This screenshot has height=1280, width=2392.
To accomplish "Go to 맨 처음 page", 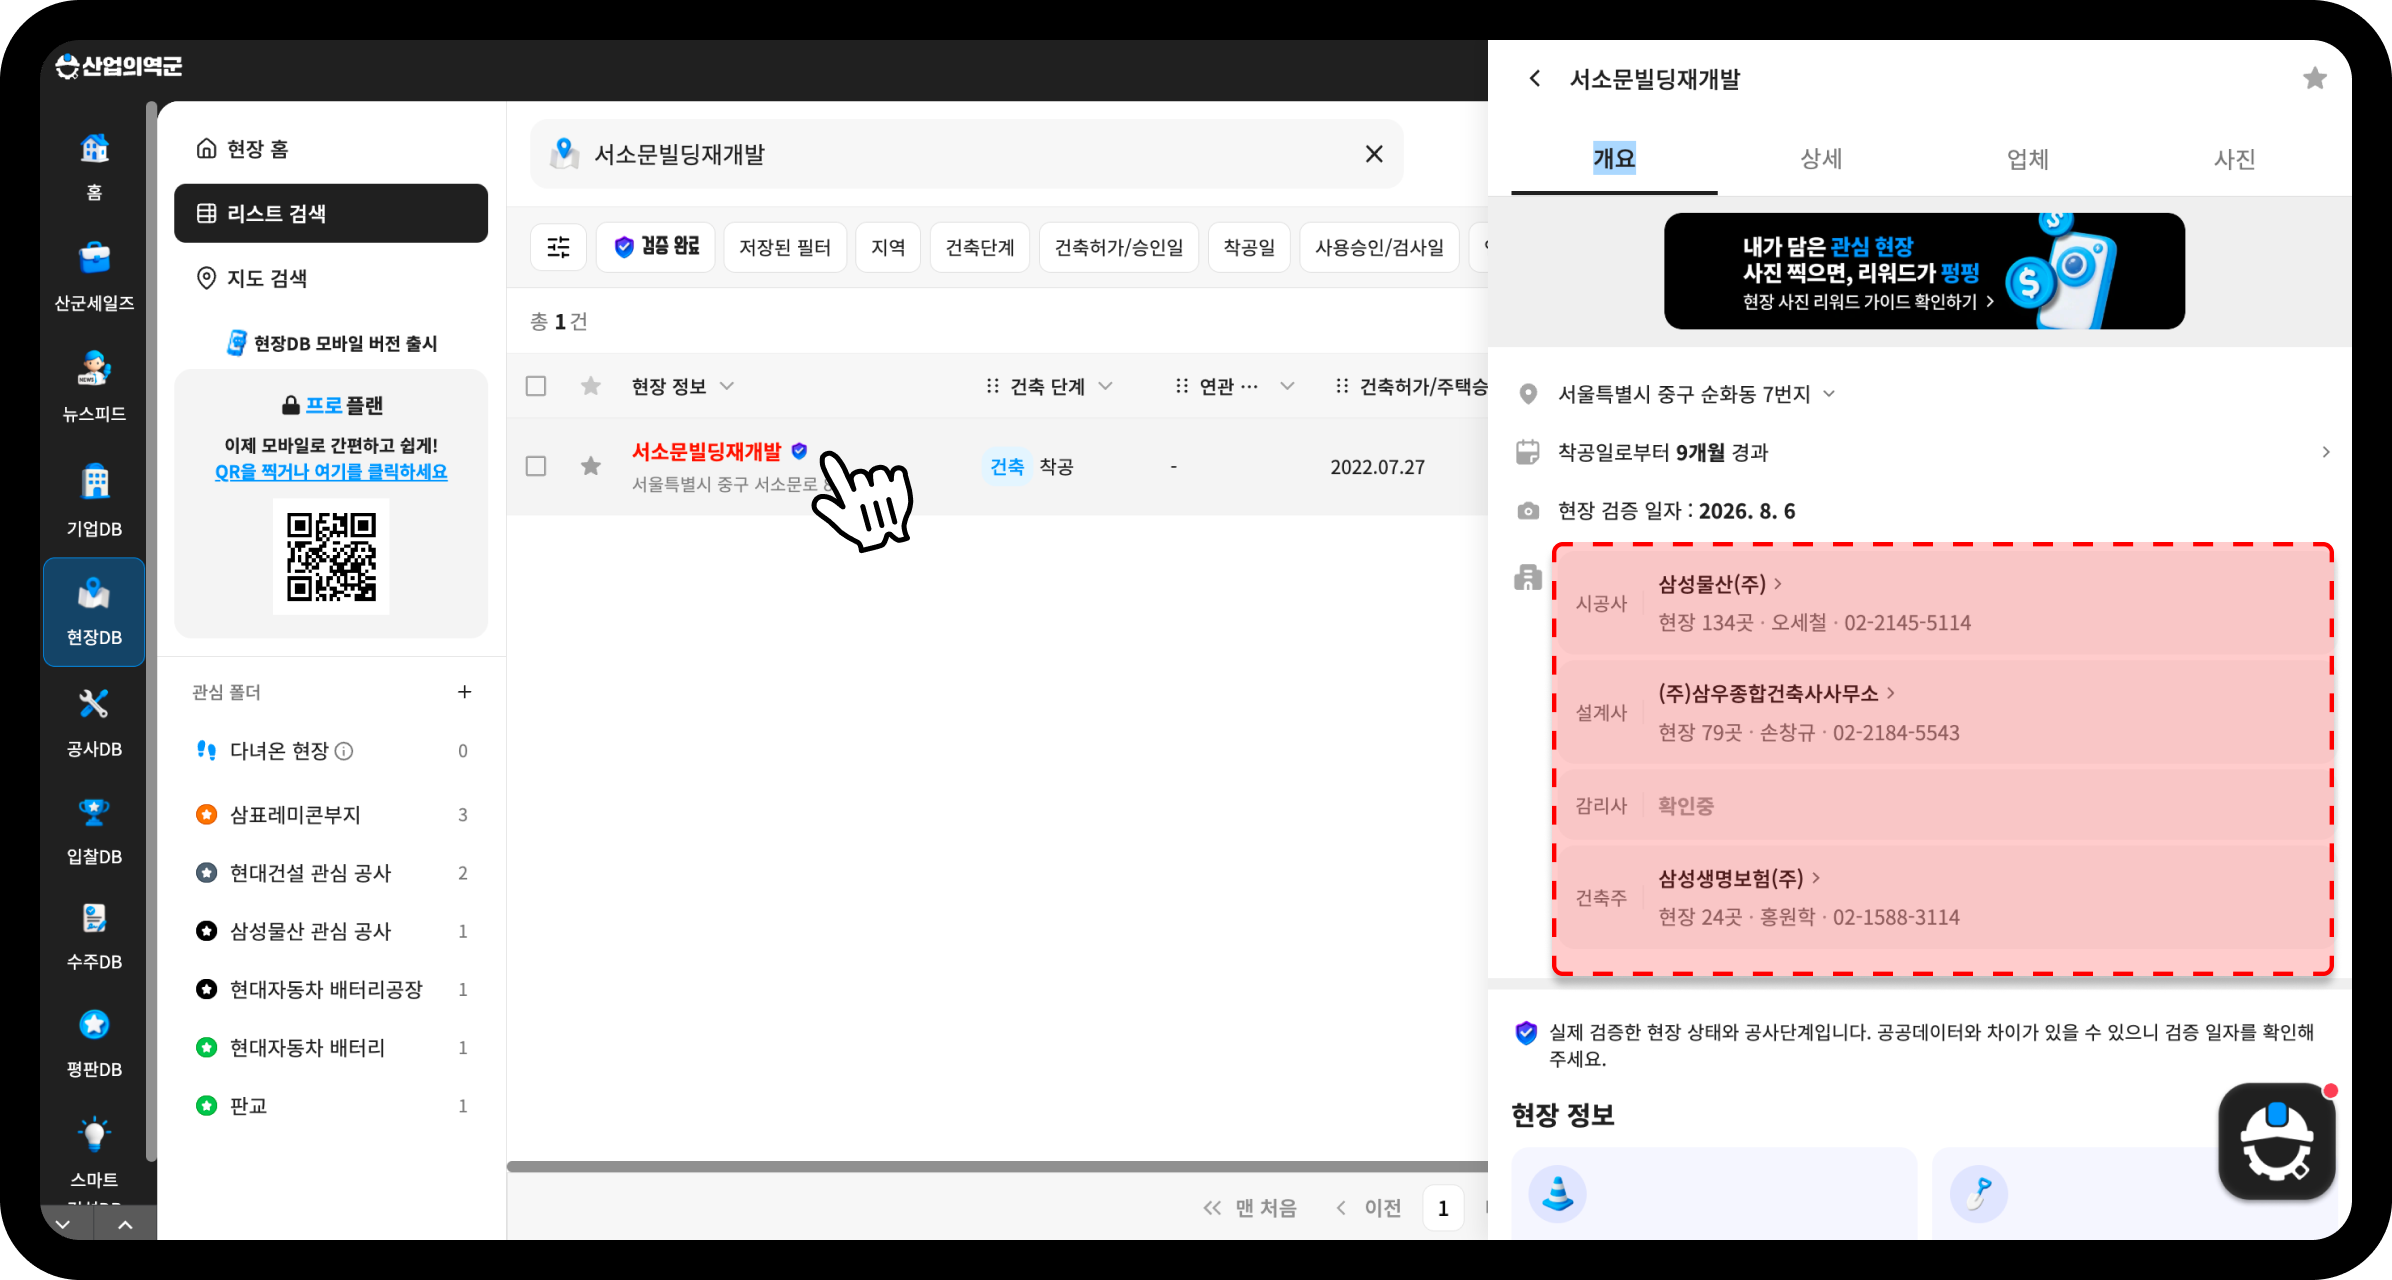I will [1250, 1208].
